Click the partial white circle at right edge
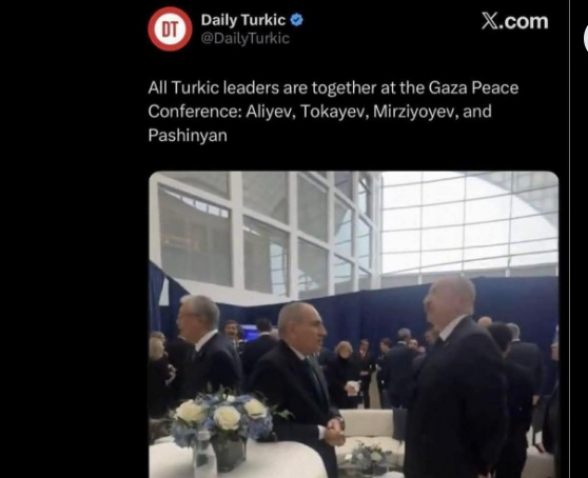Image resolution: width=588 pixels, height=478 pixels. 585,39
